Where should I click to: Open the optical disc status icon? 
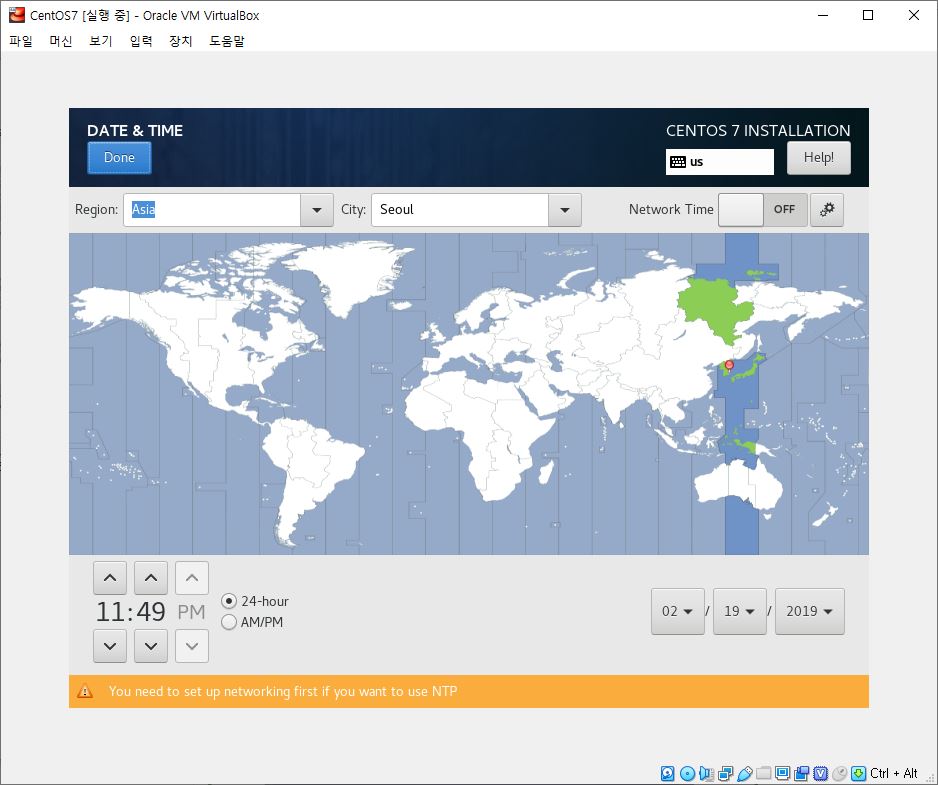click(x=687, y=773)
